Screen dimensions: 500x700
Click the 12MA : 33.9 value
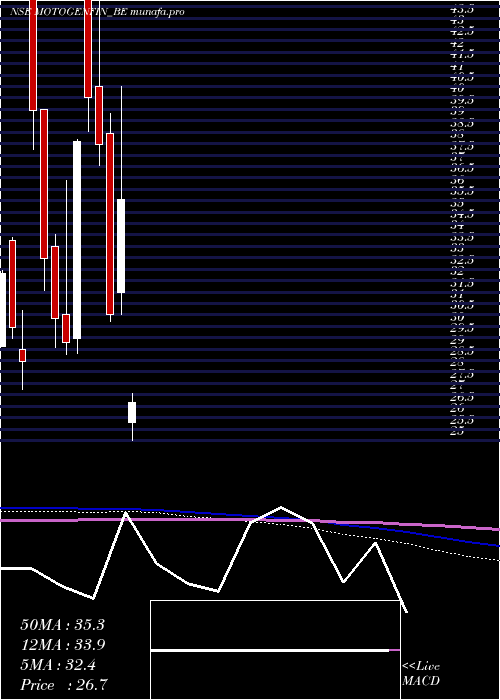[63, 645]
